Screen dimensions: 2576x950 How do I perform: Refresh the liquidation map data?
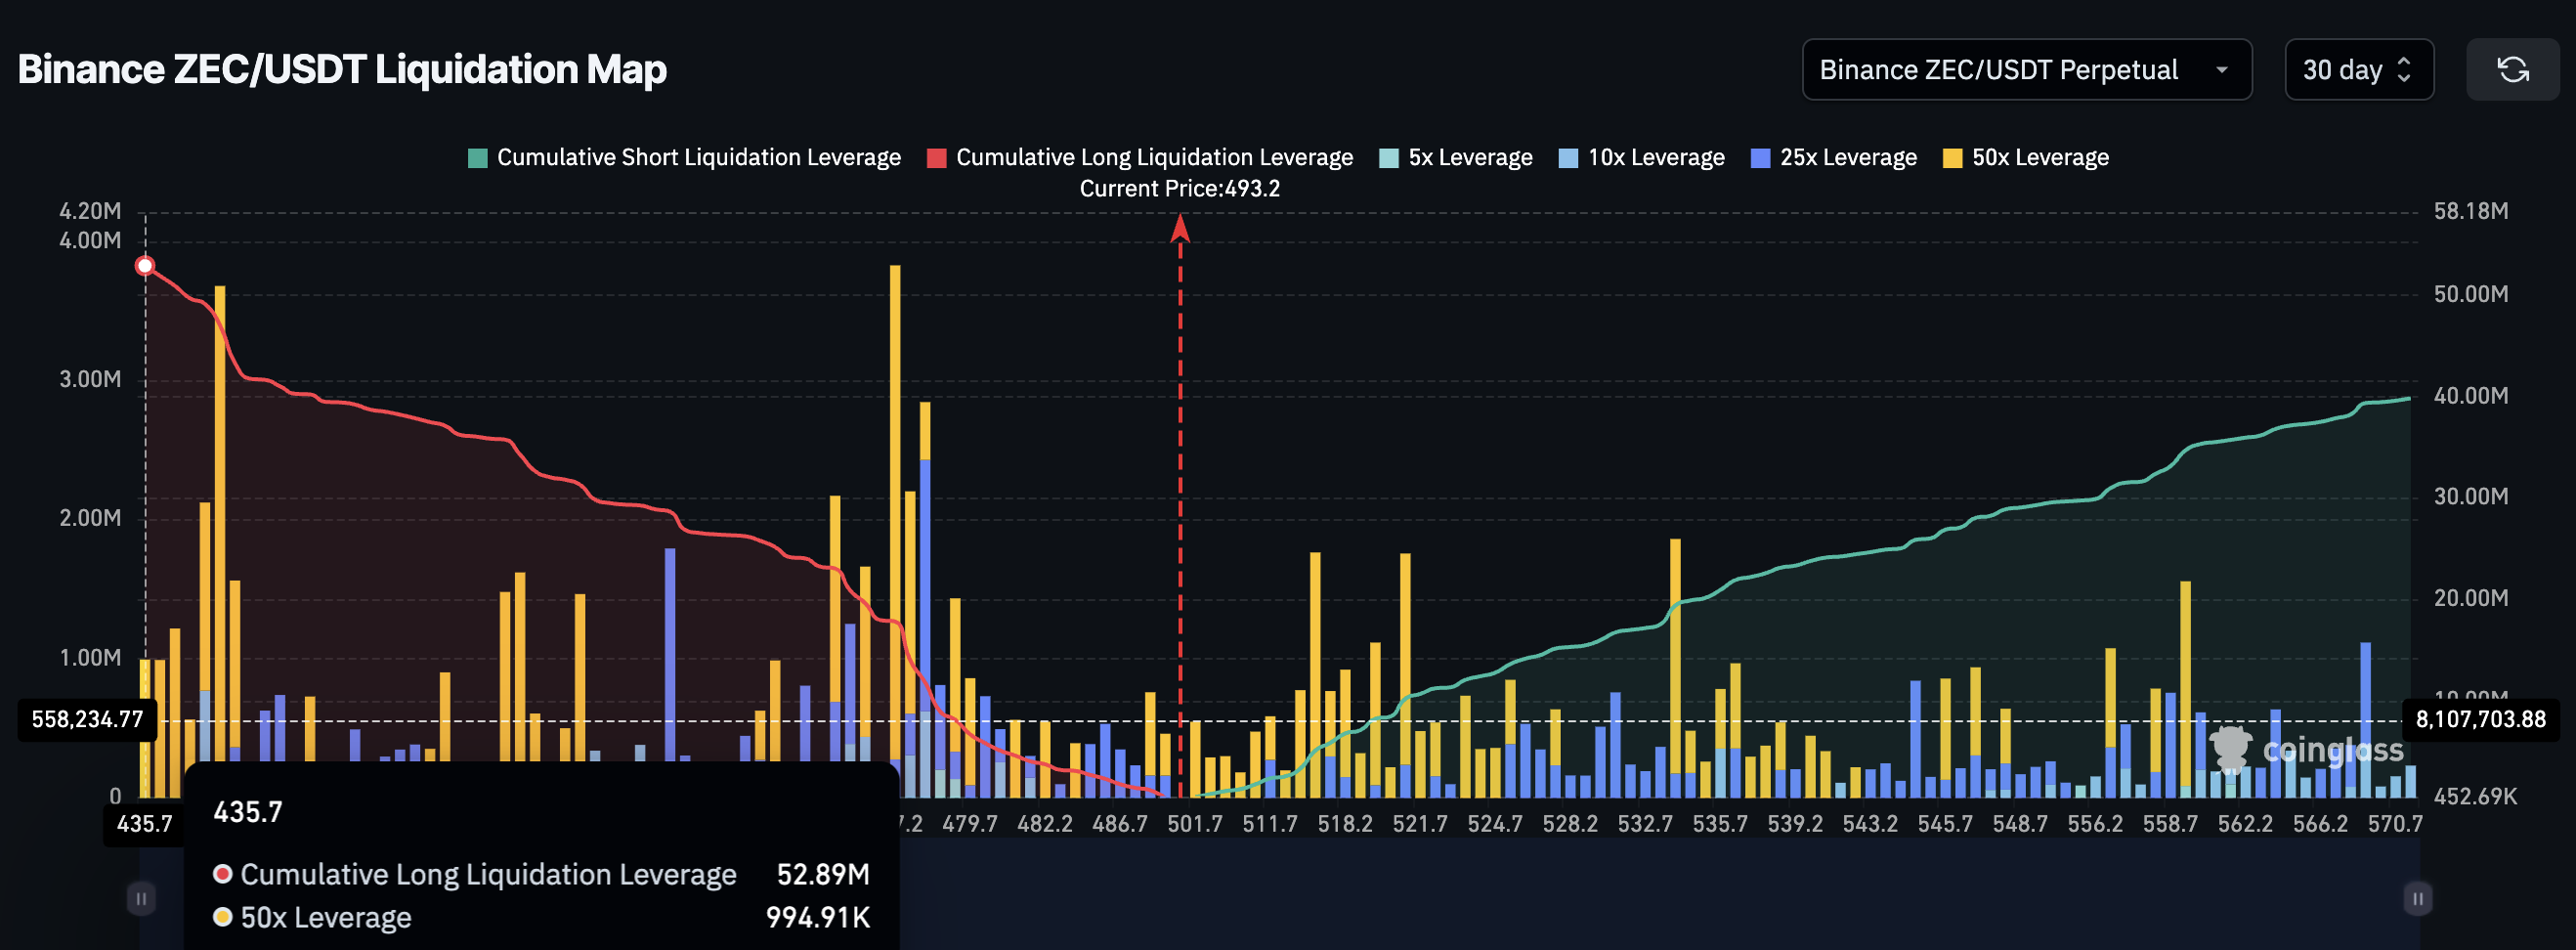2513,69
